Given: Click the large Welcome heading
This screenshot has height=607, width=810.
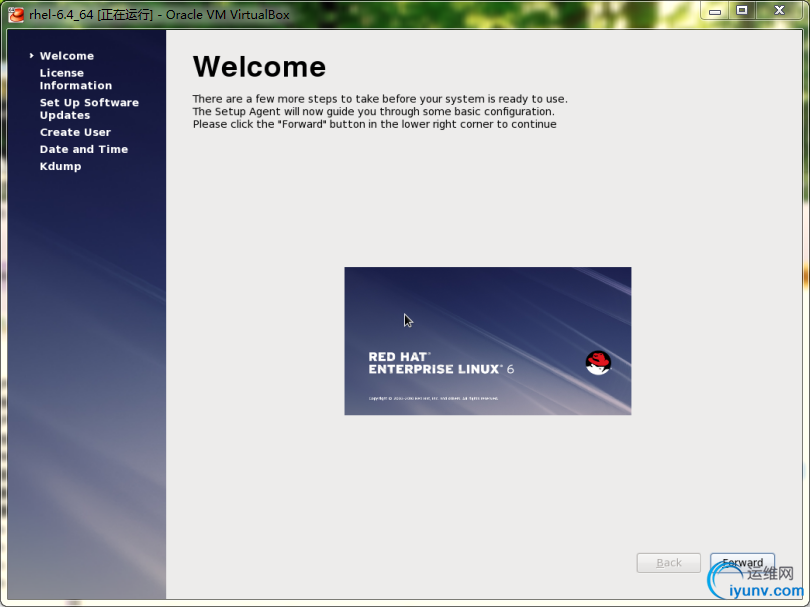Looking at the screenshot, I should [259, 67].
